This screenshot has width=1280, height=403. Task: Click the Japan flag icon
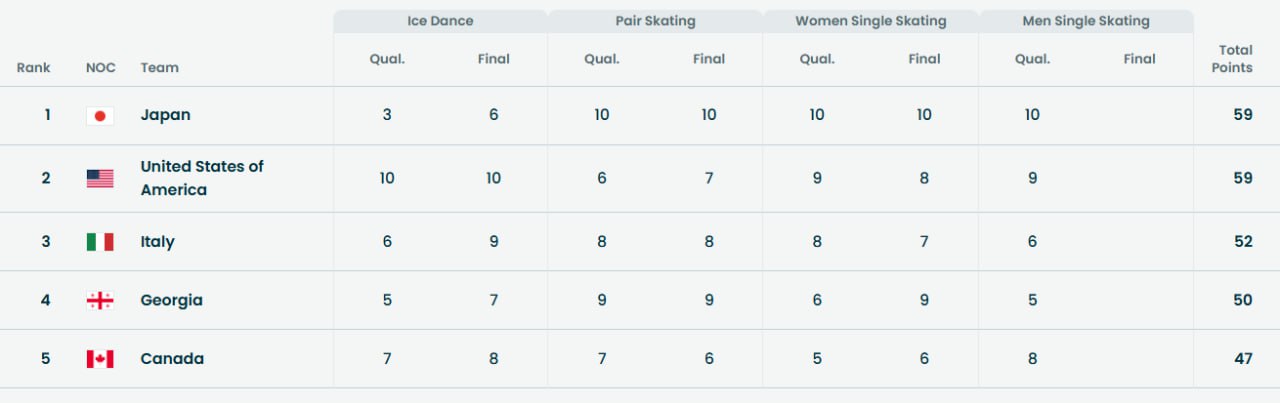point(100,116)
